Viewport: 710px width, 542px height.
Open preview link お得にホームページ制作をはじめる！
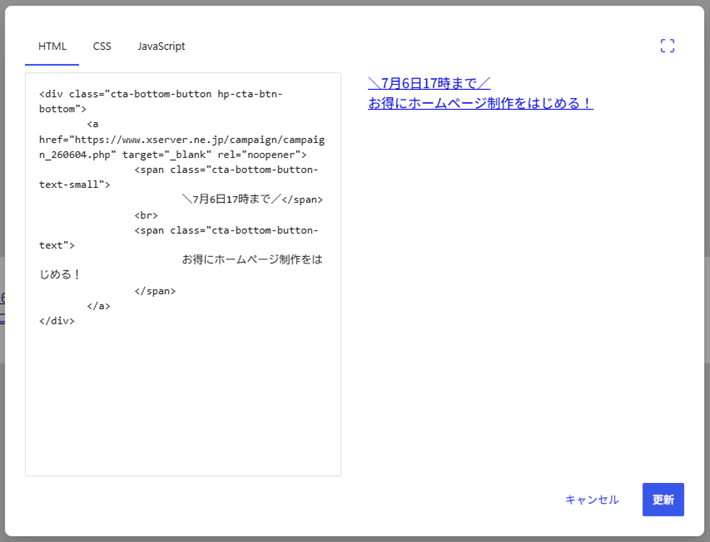click(480, 103)
